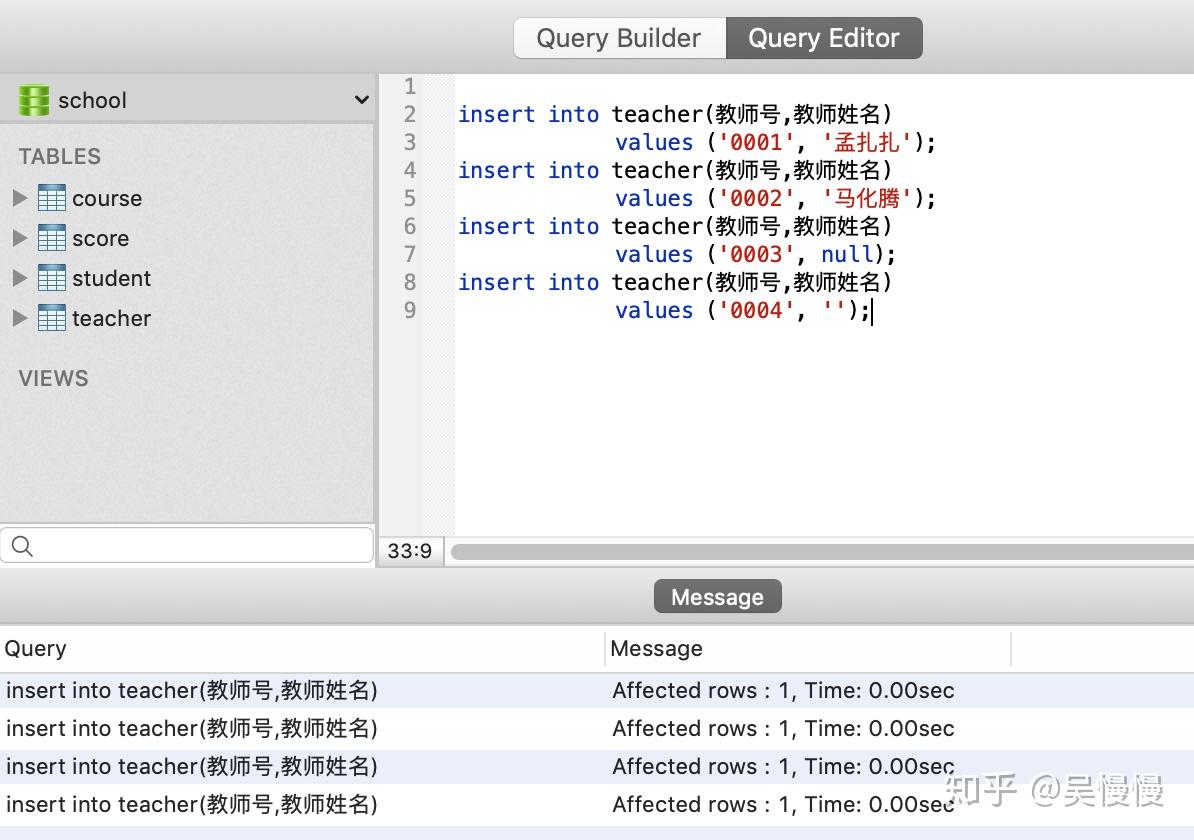1194x840 pixels.
Task: Switch to the Query Builder tab
Action: tap(619, 38)
